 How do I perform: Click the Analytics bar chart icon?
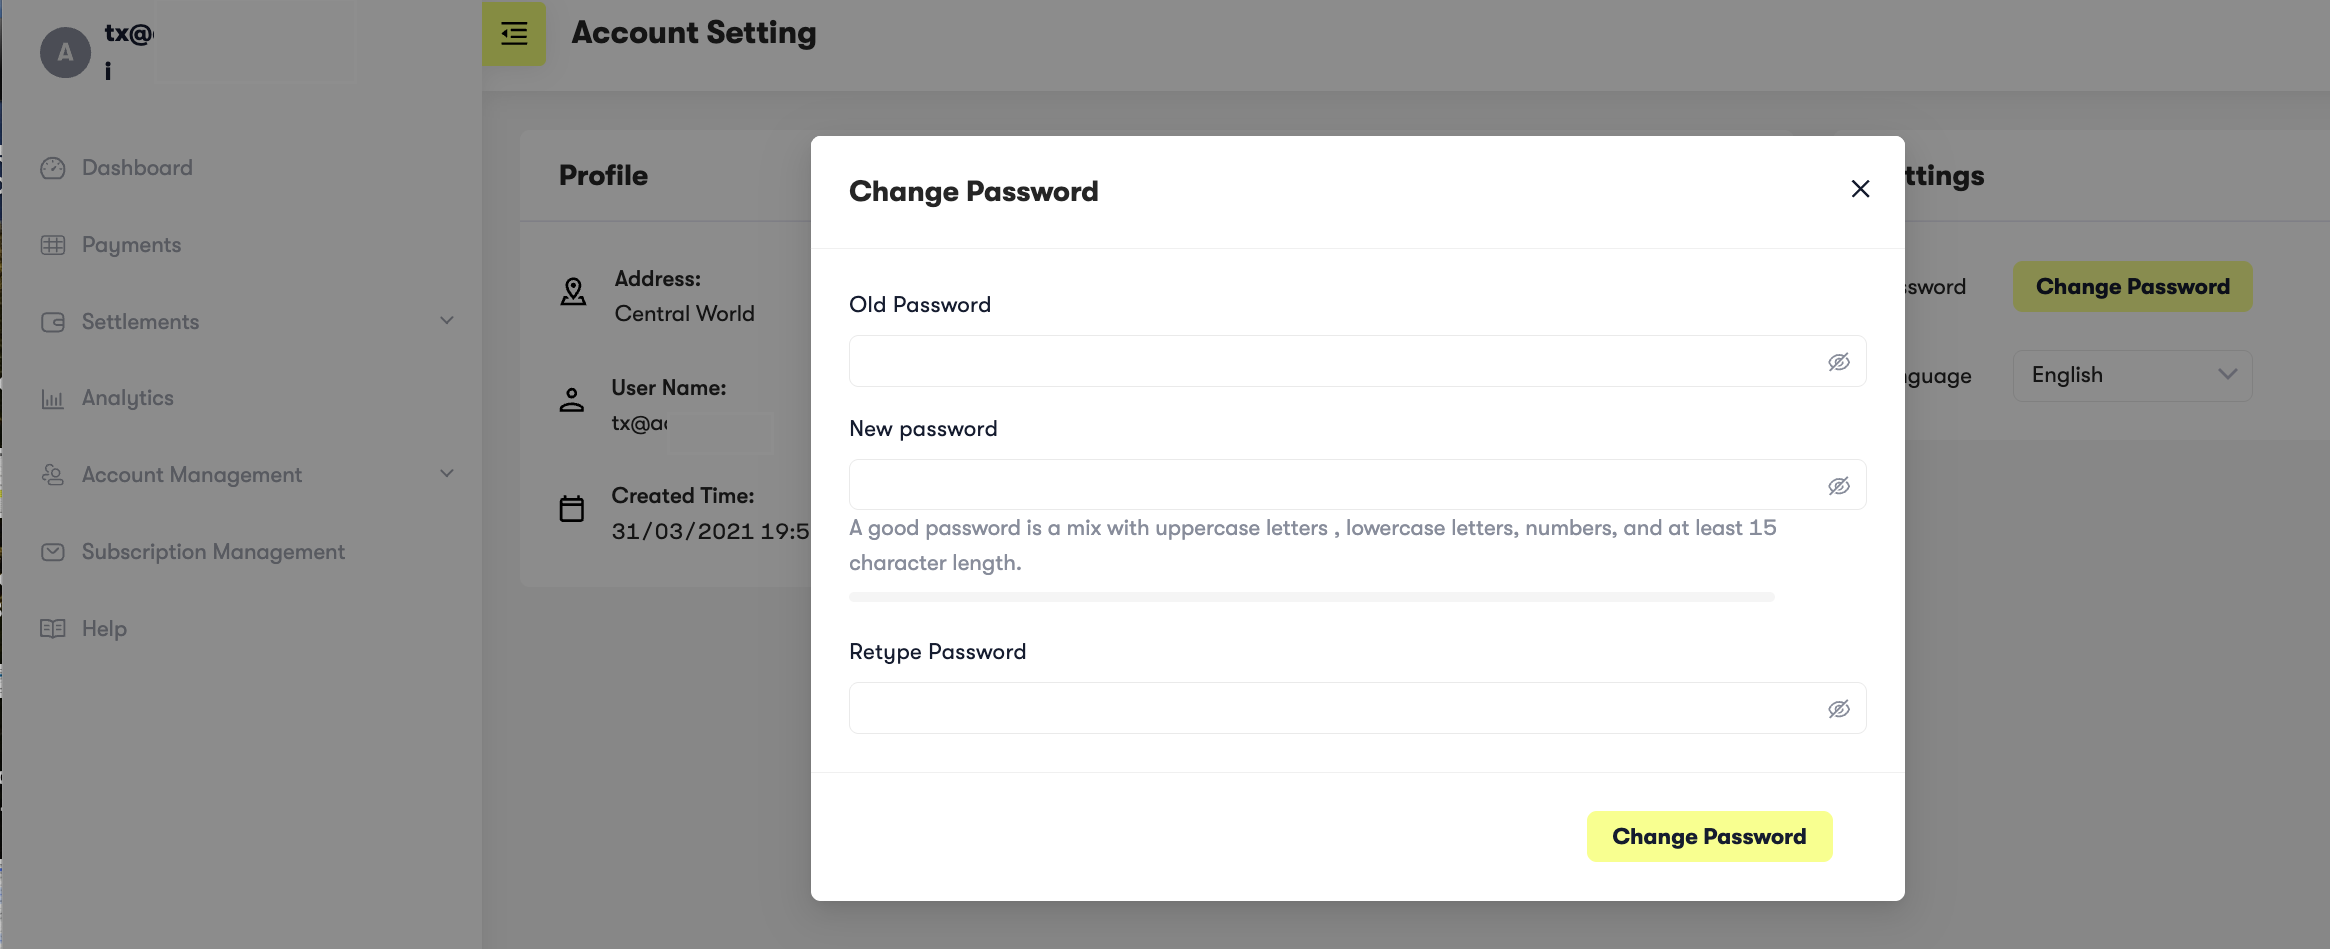coord(53,399)
